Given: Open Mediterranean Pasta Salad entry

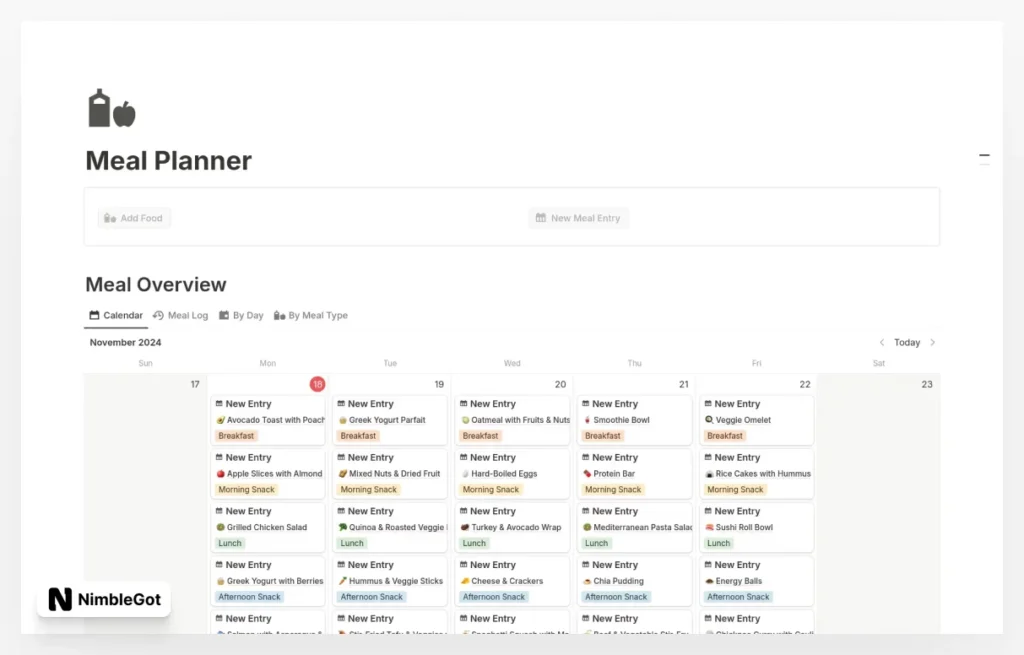Looking at the screenshot, I should (637, 527).
